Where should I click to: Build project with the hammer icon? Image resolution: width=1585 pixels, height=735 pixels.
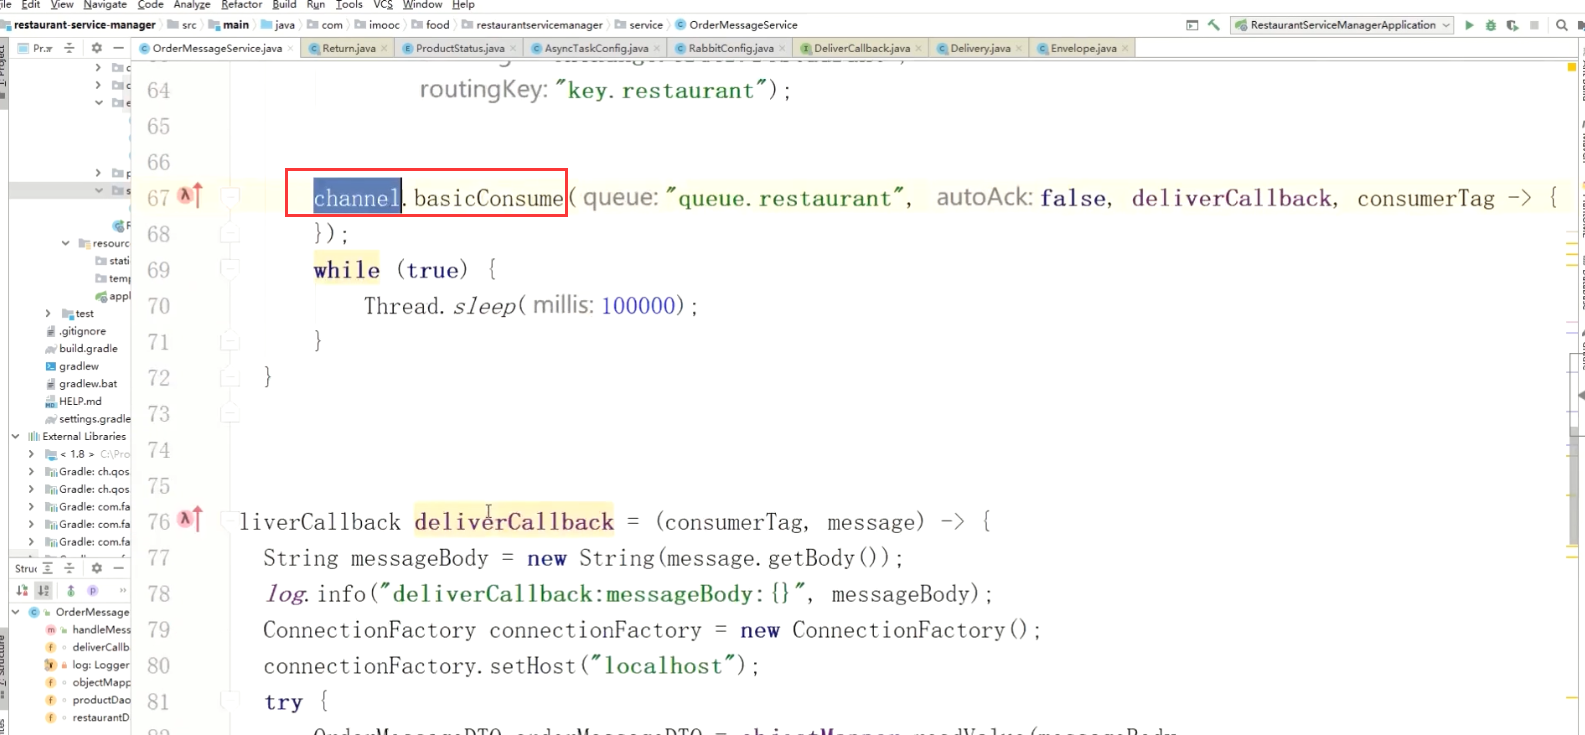click(x=1214, y=25)
